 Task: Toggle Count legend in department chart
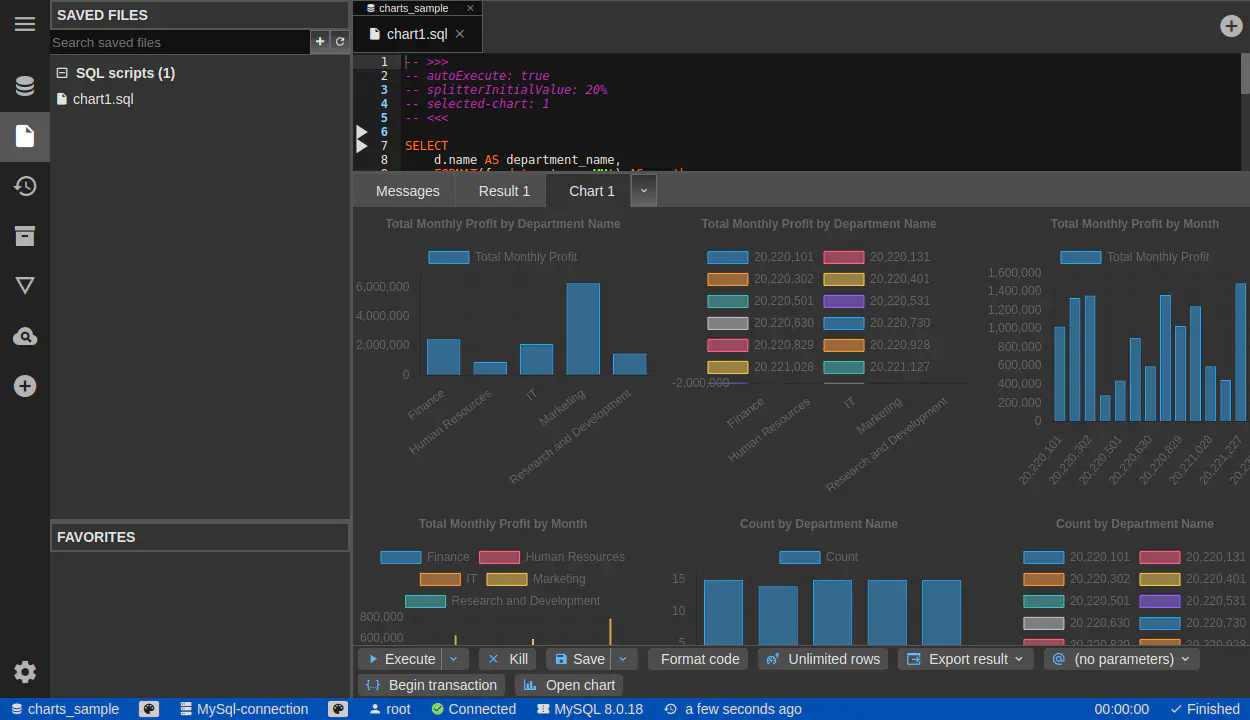799,557
